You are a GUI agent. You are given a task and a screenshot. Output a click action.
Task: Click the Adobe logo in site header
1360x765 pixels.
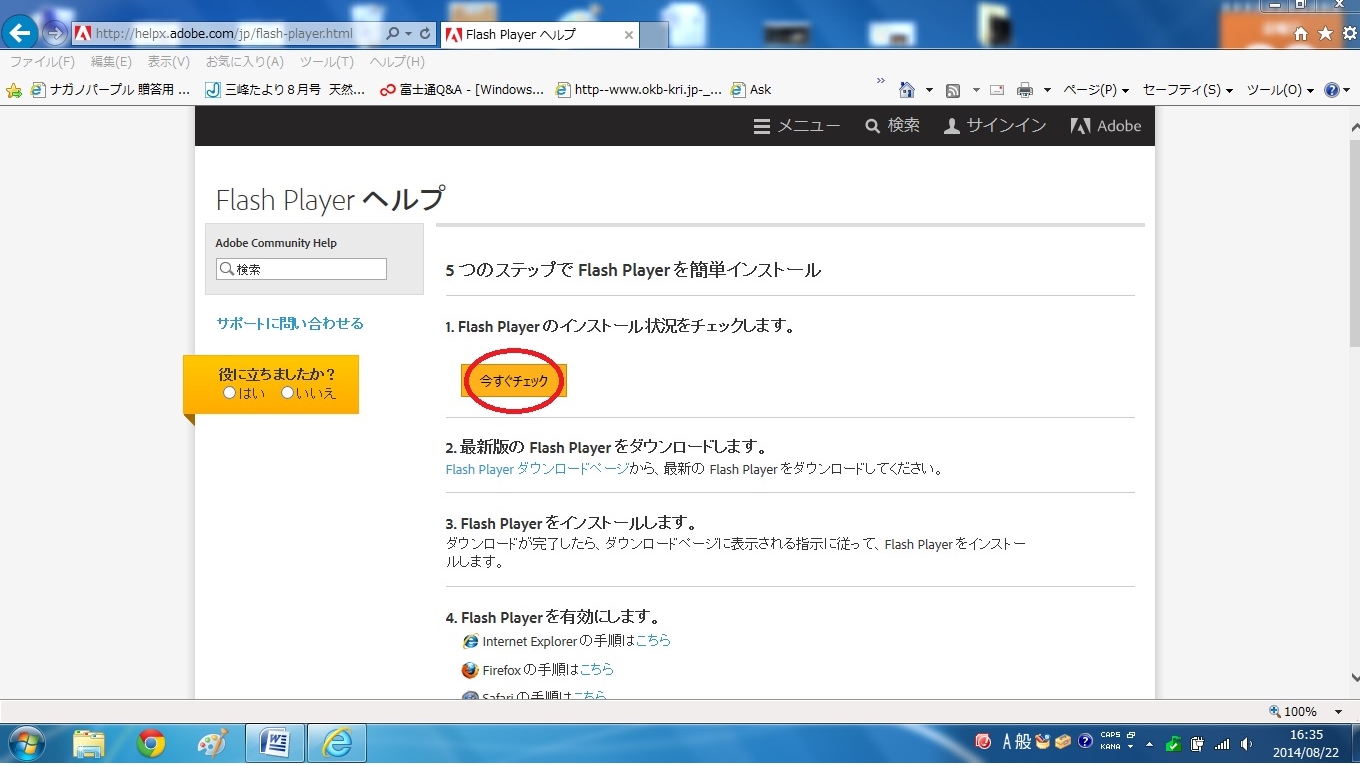pos(1106,126)
